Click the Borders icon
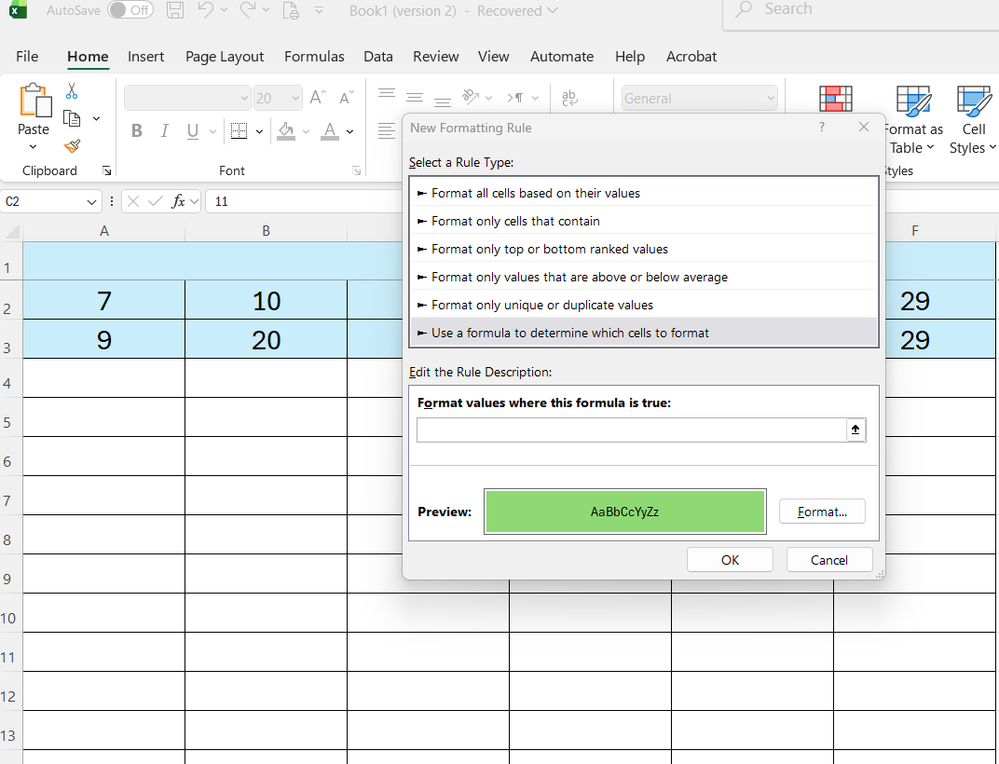Screen dimensions: 999x764 pyautogui.click(x=239, y=131)
